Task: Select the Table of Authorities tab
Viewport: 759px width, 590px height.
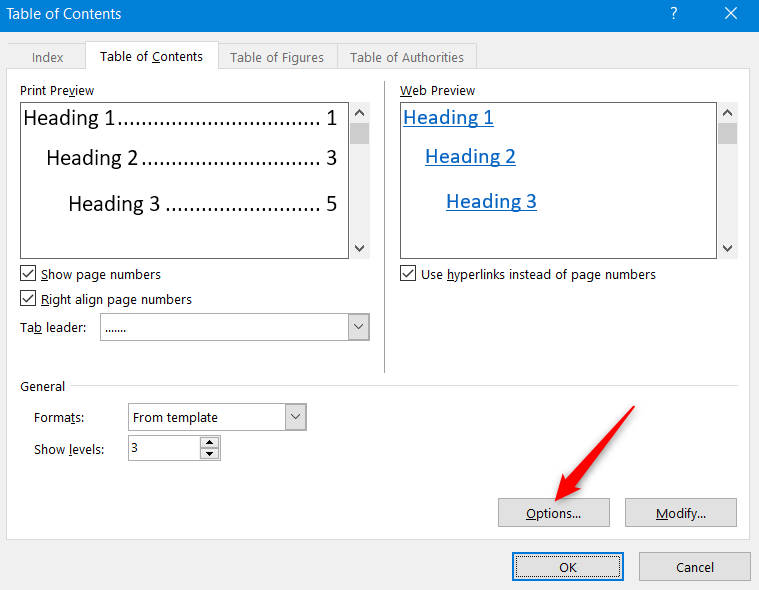Action: coord(406,57)
